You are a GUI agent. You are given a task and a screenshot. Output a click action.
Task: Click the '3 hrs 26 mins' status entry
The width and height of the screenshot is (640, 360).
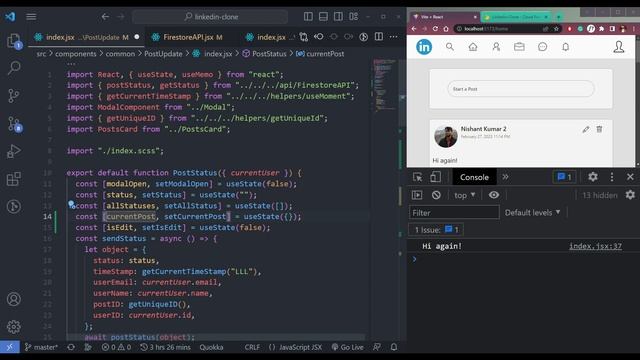click(x=165, y=347)
